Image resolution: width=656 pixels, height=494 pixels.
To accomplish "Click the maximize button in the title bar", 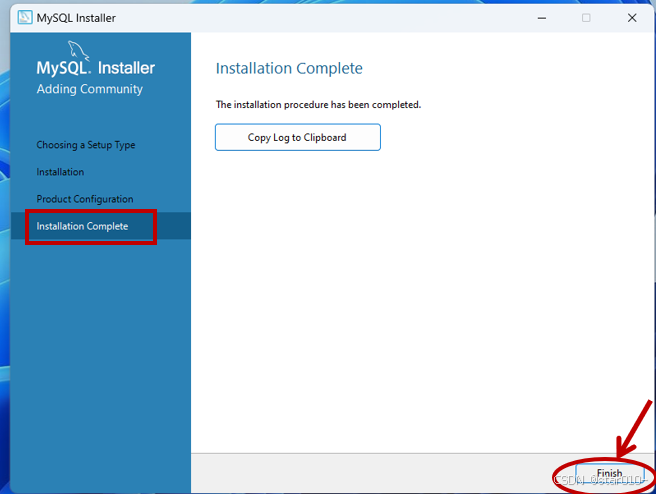I will [586, 18].
